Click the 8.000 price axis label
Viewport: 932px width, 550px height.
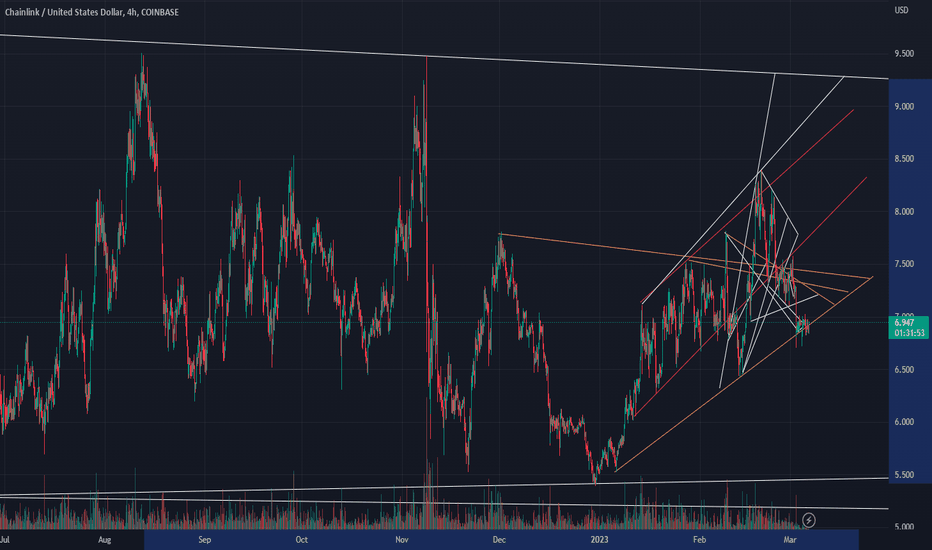(x=904, y=212)
